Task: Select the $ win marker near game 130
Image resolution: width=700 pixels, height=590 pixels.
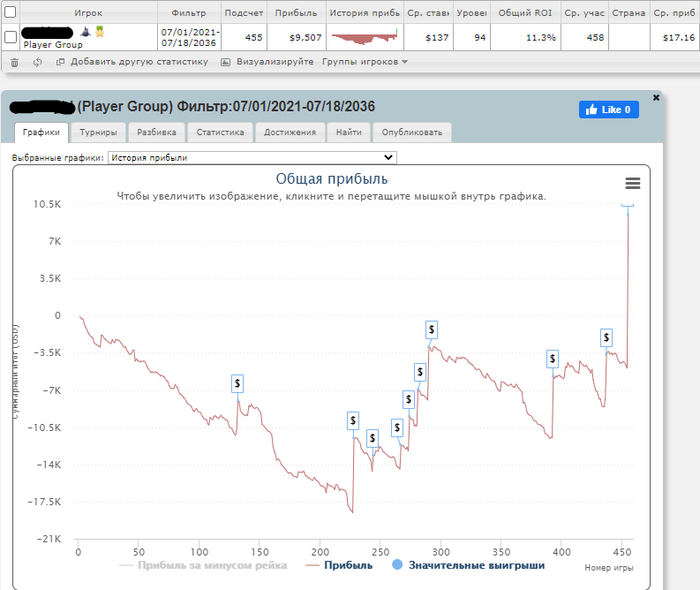Action: (238, 383)
